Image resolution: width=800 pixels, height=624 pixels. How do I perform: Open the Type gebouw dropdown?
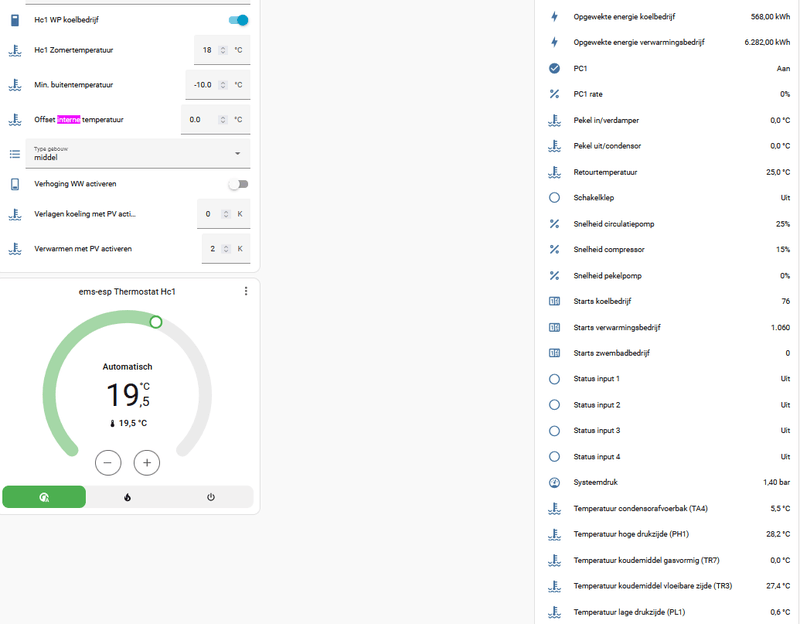coord(138,153)
